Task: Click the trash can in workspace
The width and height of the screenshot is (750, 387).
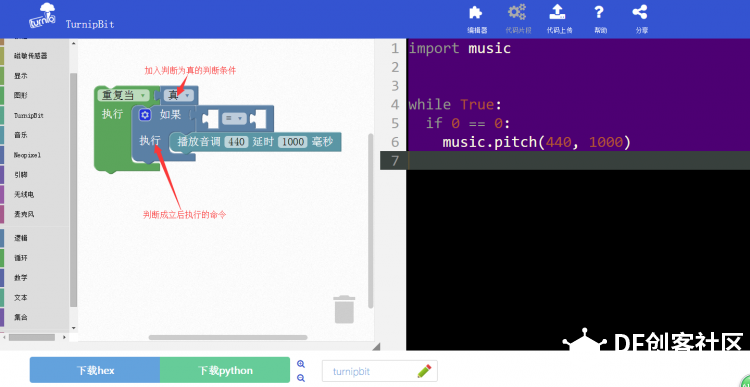Action: pos(344,309)
